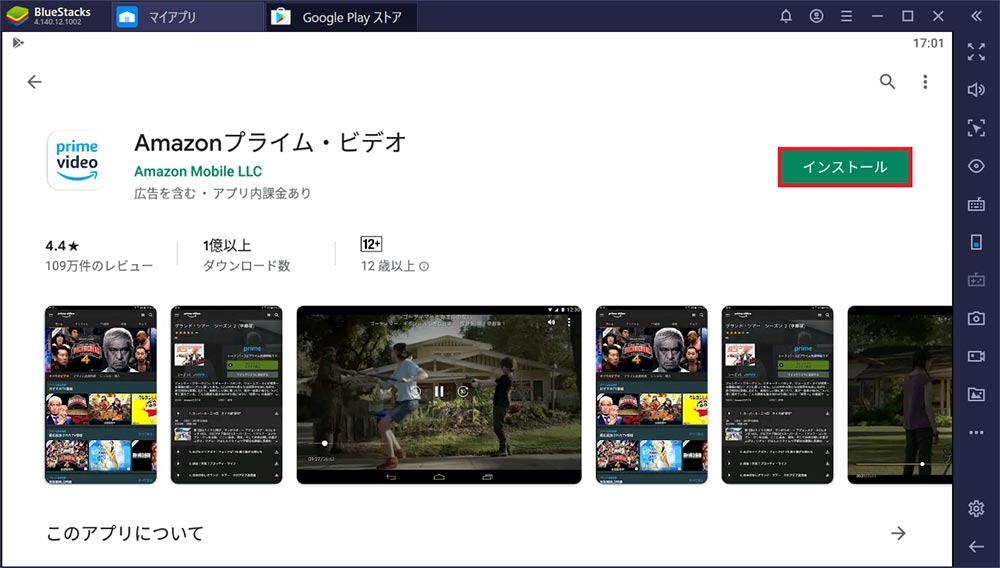Open the partially visible last screenshot

[x=900, y=395]
